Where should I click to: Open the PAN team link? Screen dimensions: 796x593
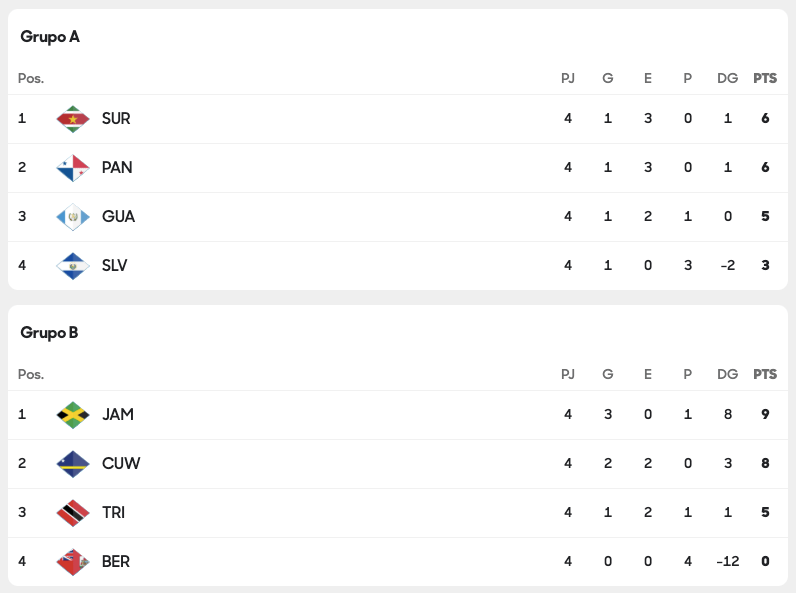(x=117, y=167)
